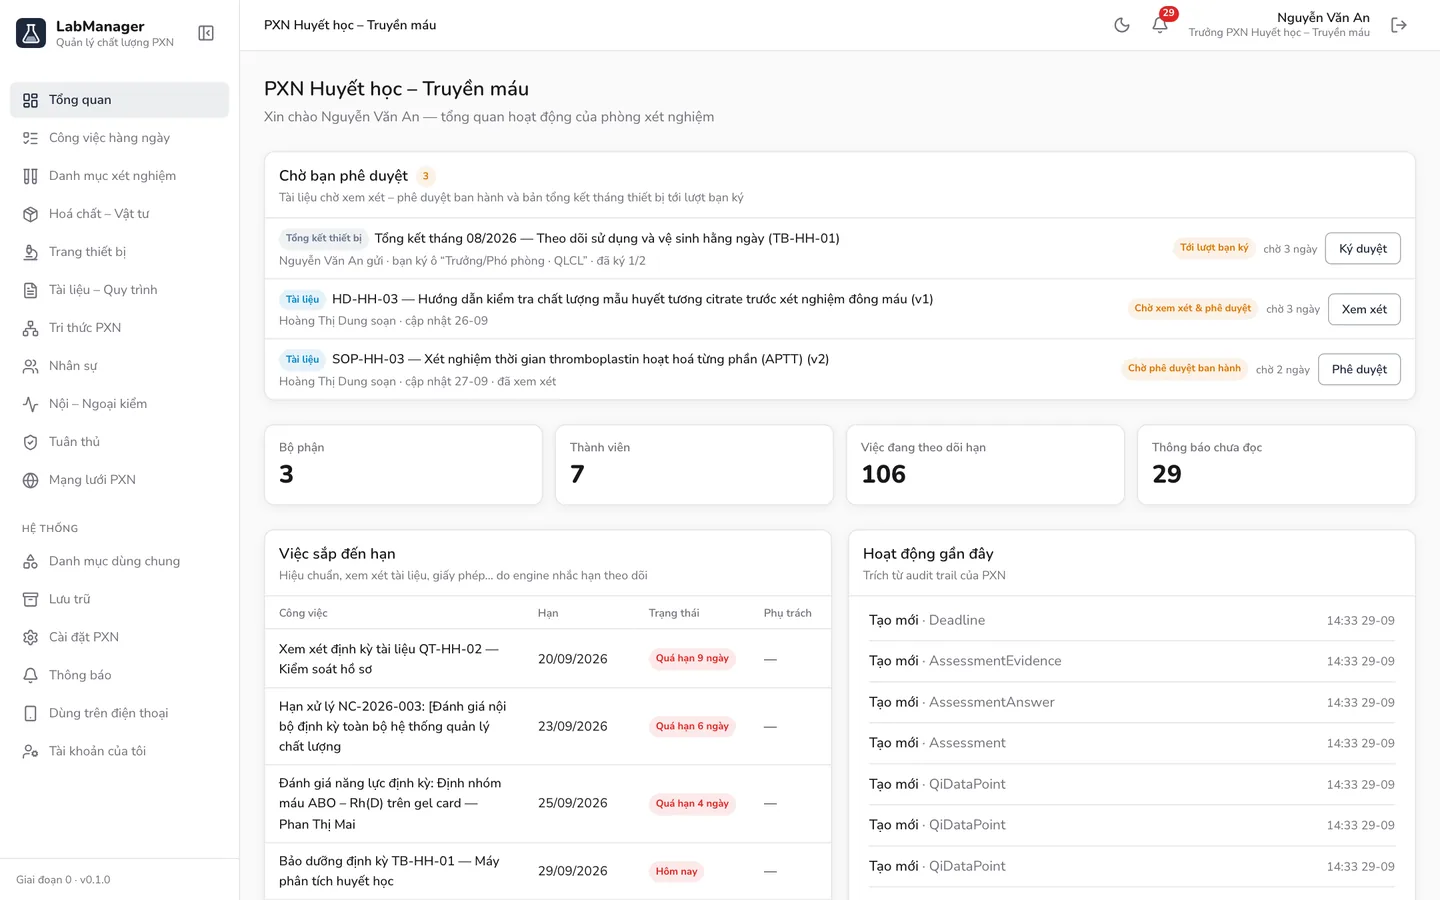Click the Tuân thủ shield icon
Image resolution: width=1440 pixels, height=900 pixels.
point(31,442)
